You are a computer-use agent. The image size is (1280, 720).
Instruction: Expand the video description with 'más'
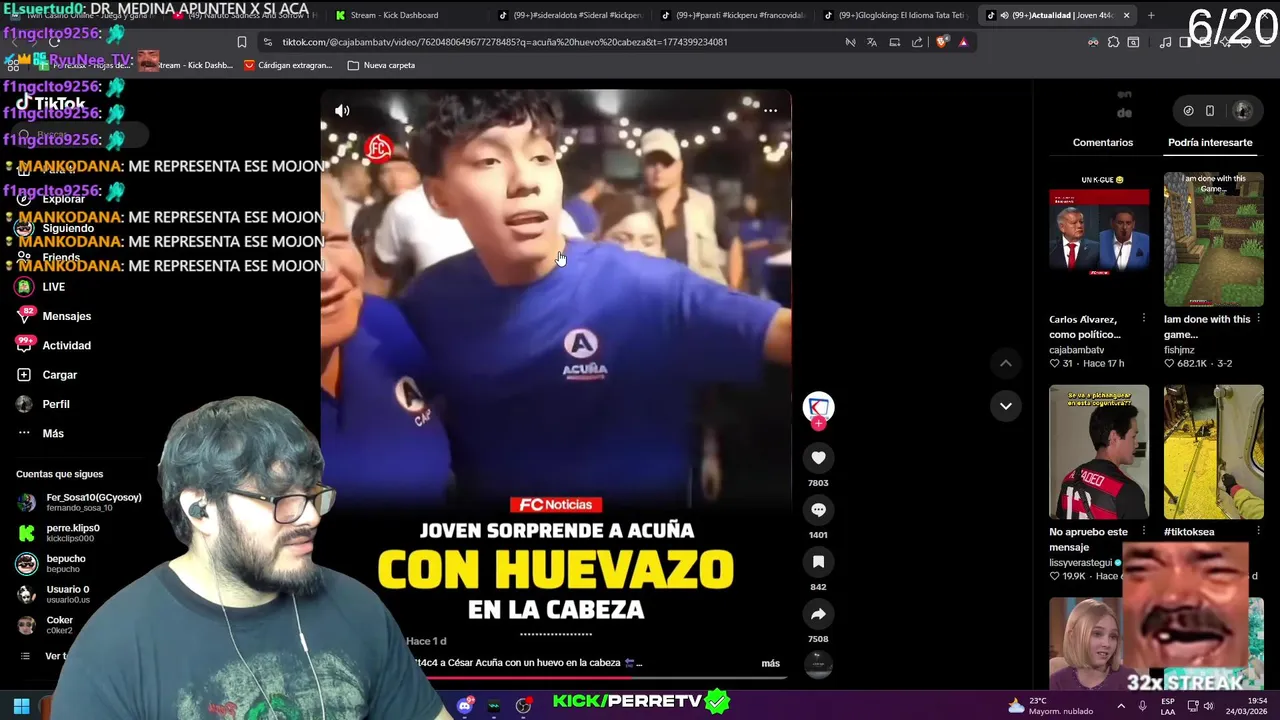click(x=770, y=663)
